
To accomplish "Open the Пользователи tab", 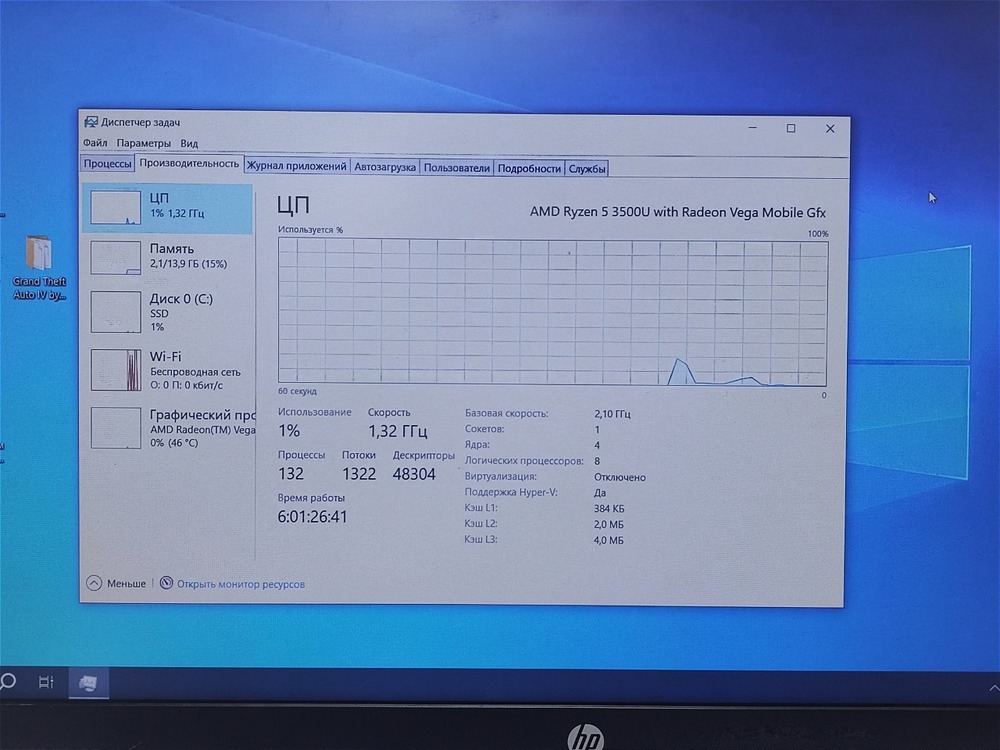I will click(x=457, y=168).
